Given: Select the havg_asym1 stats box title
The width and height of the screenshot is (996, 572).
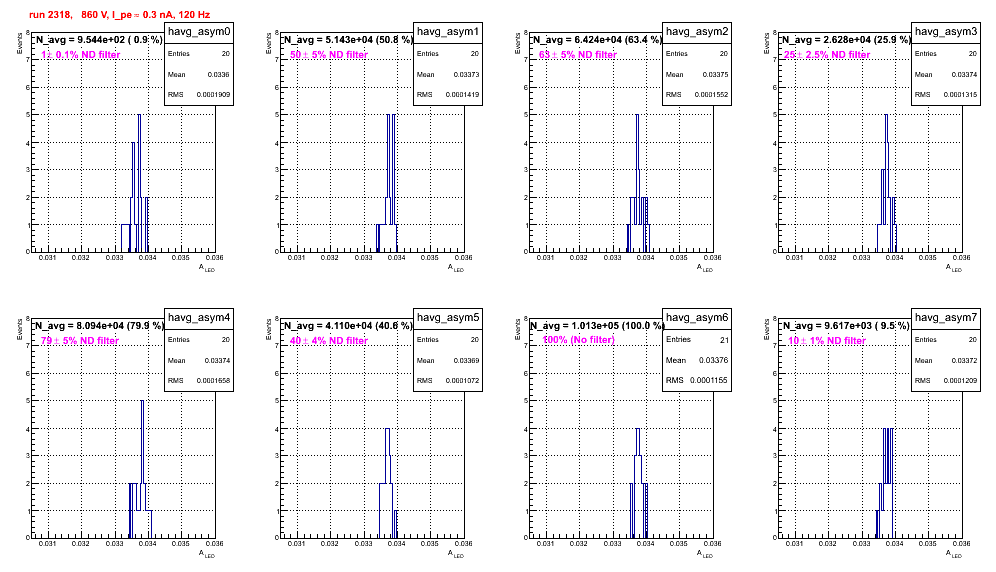Looking at the screenshot, I should (x=448, y=32).
